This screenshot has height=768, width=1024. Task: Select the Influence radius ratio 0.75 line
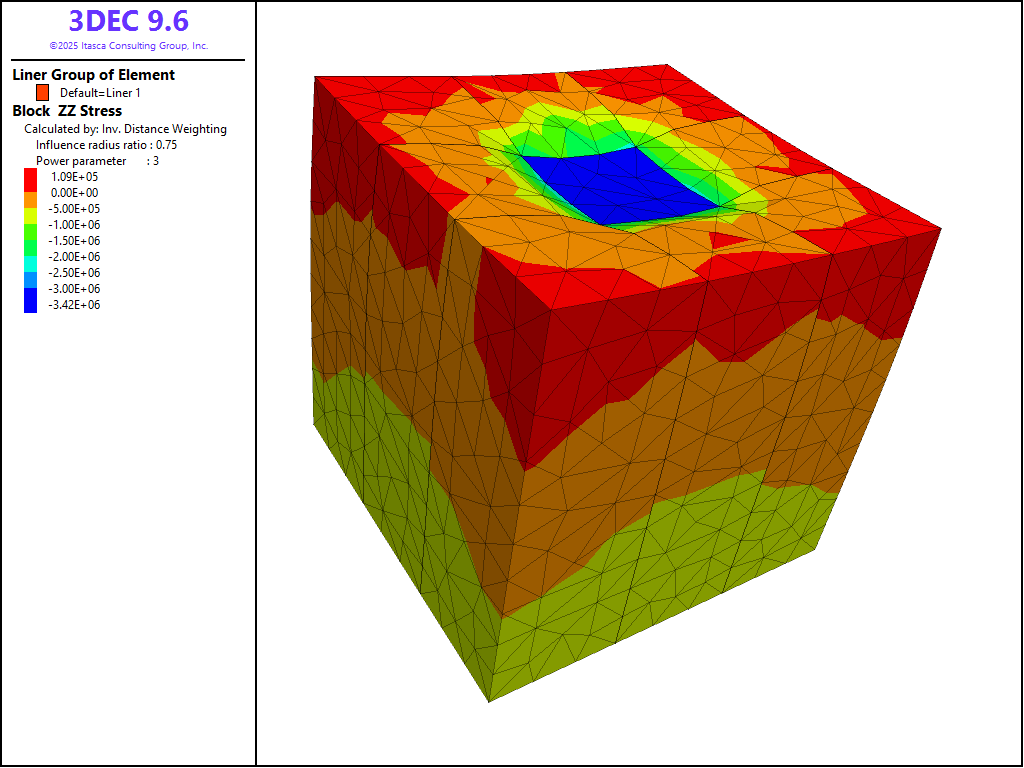pyautogui.click(x=106, y=145)
